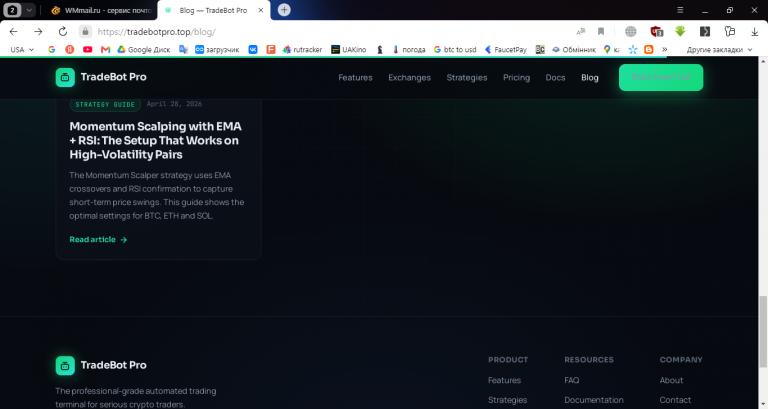
Task: Open the btc to usd bookmark
Action: [455, 49]
